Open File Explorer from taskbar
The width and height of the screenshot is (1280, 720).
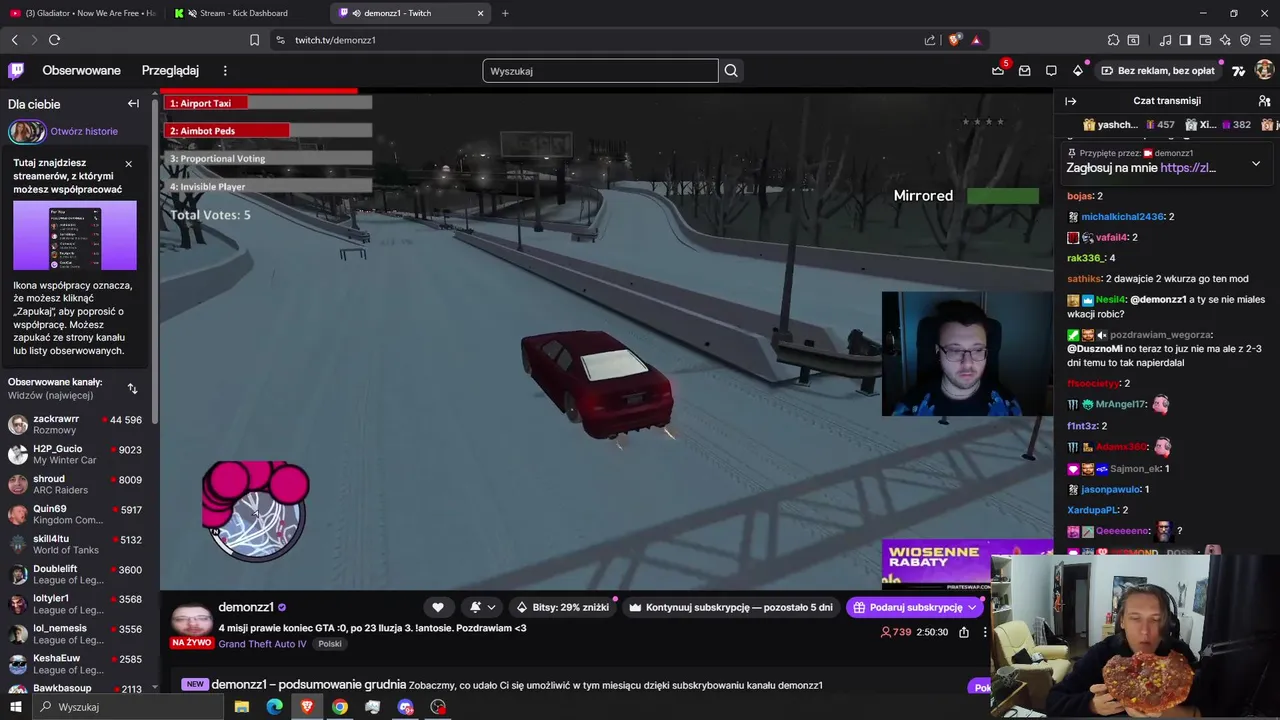coord(241,707)
